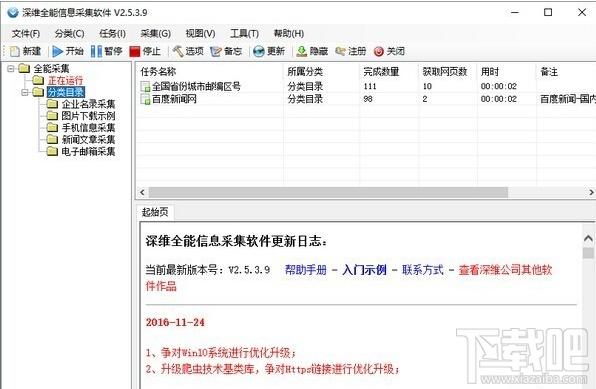Viewport: 596px width, 389px height.
Task: Click the 百度新闻-国内 remark cell
Action: pyautogui.click(x=568, y=99)
